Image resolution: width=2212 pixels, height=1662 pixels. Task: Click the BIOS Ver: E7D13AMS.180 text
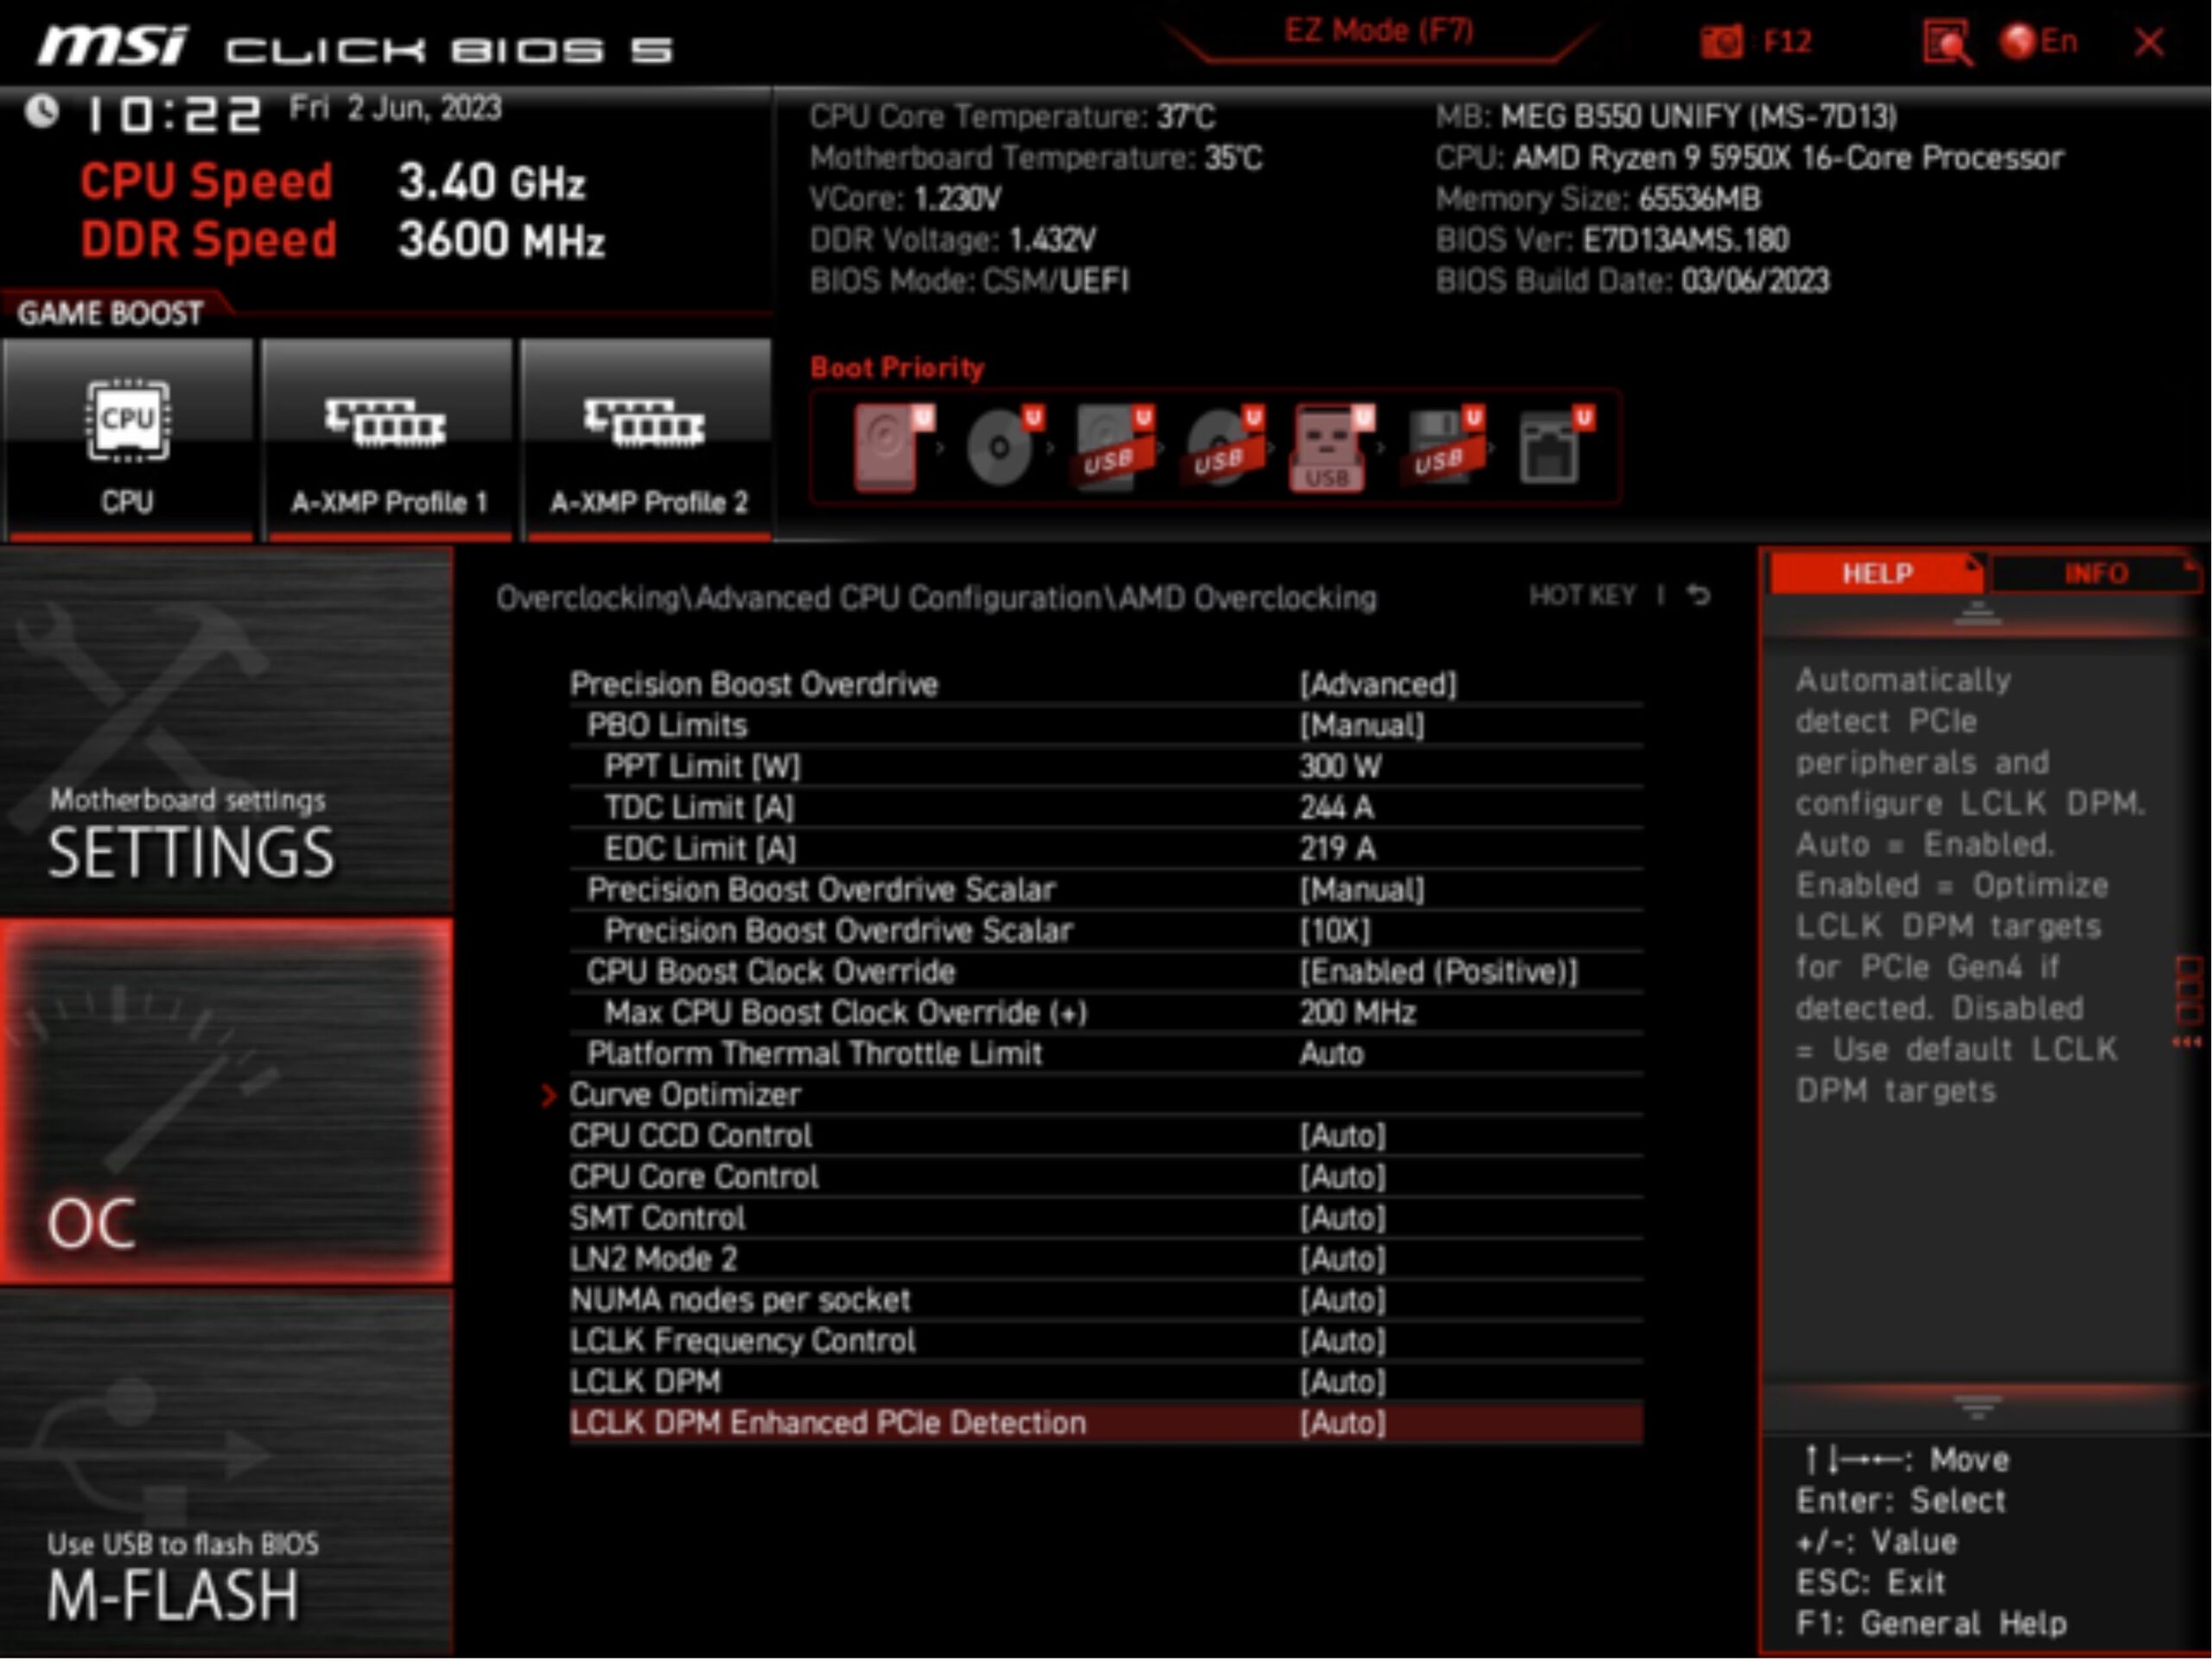[x=1612, y=240]
